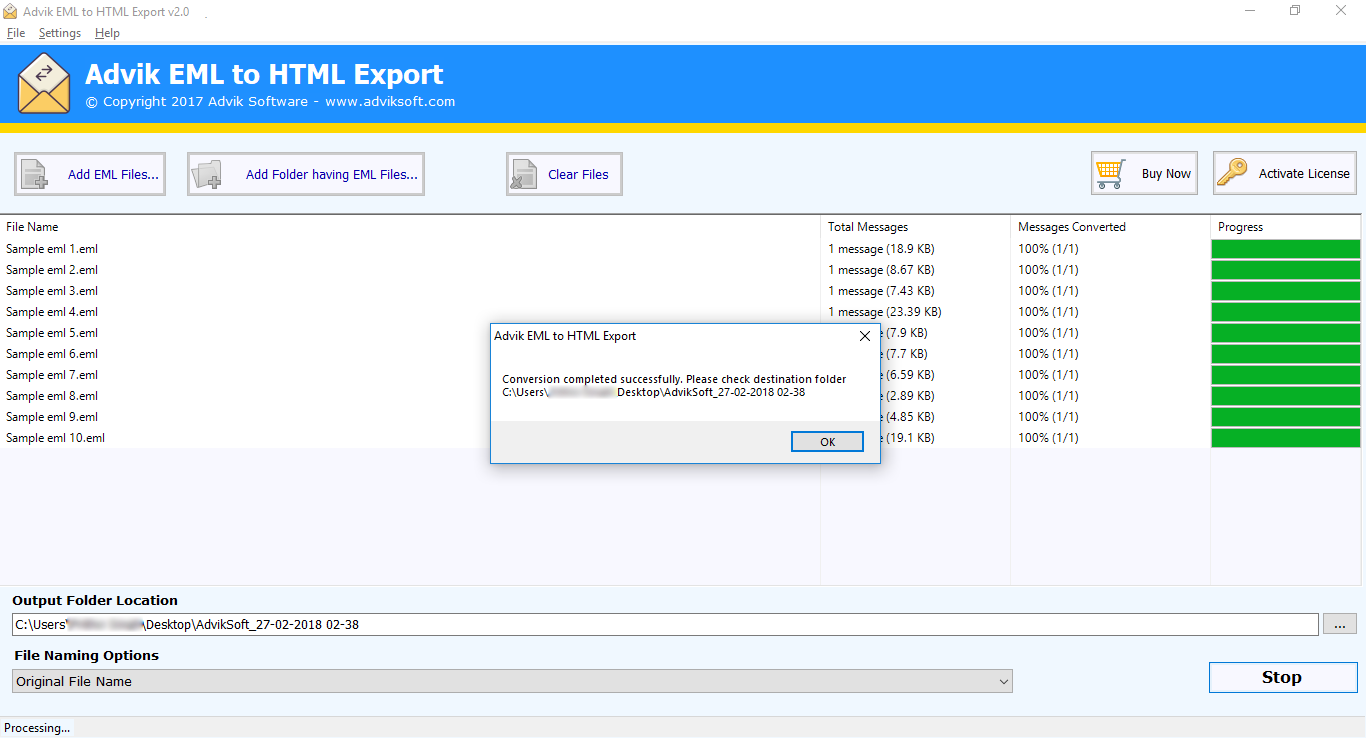The width and height of the screenshot is (1366, 738).
Task: Click the app icon in the title bar
Action: pyautogui.click(x=11, y=12)
